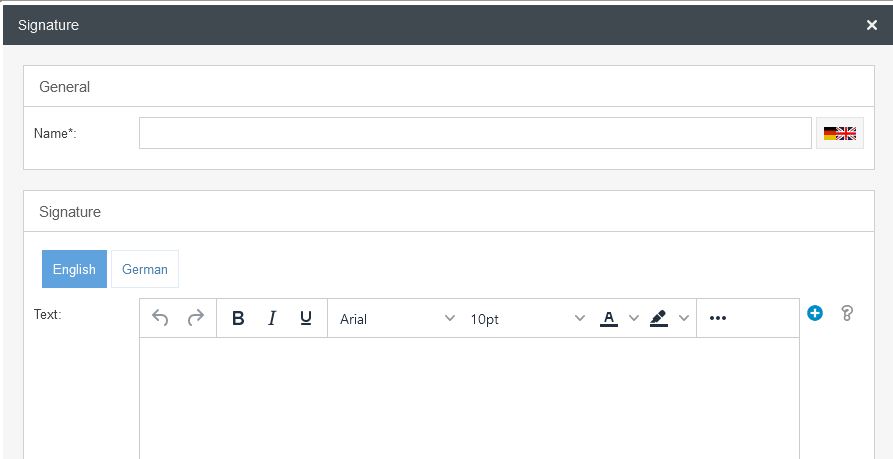
Task: Expand the highlight color picker arrow
Action: (x=684, y=318)
